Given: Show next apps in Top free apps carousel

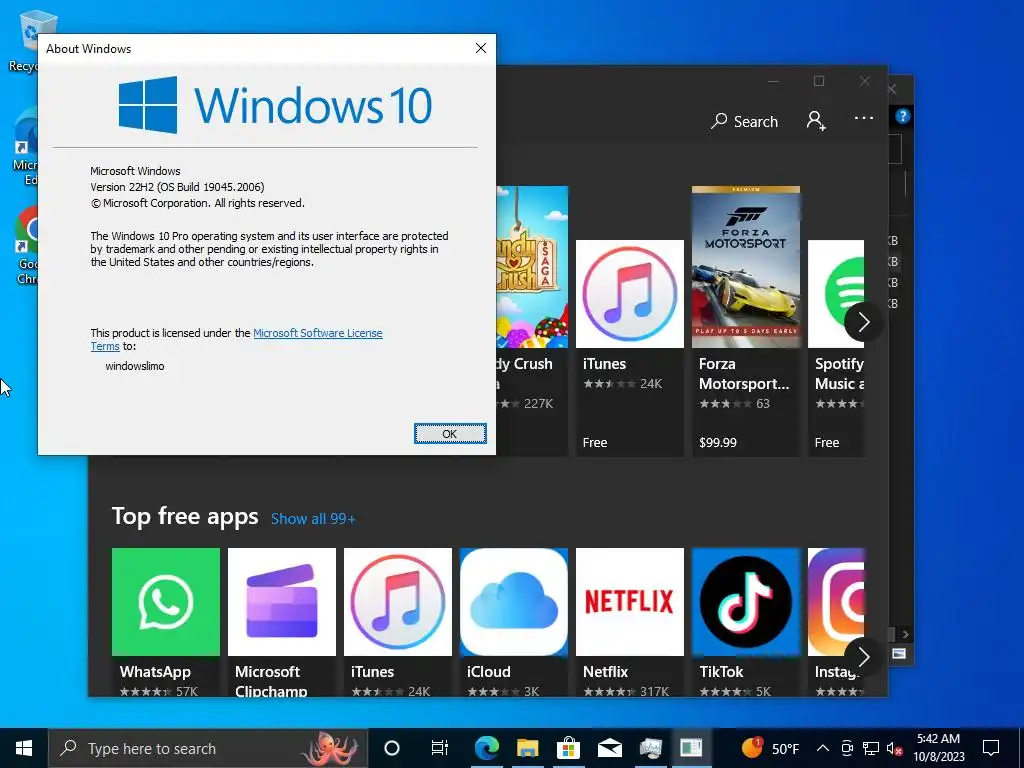Looking at the screenshot, I should tap(863, 656).
